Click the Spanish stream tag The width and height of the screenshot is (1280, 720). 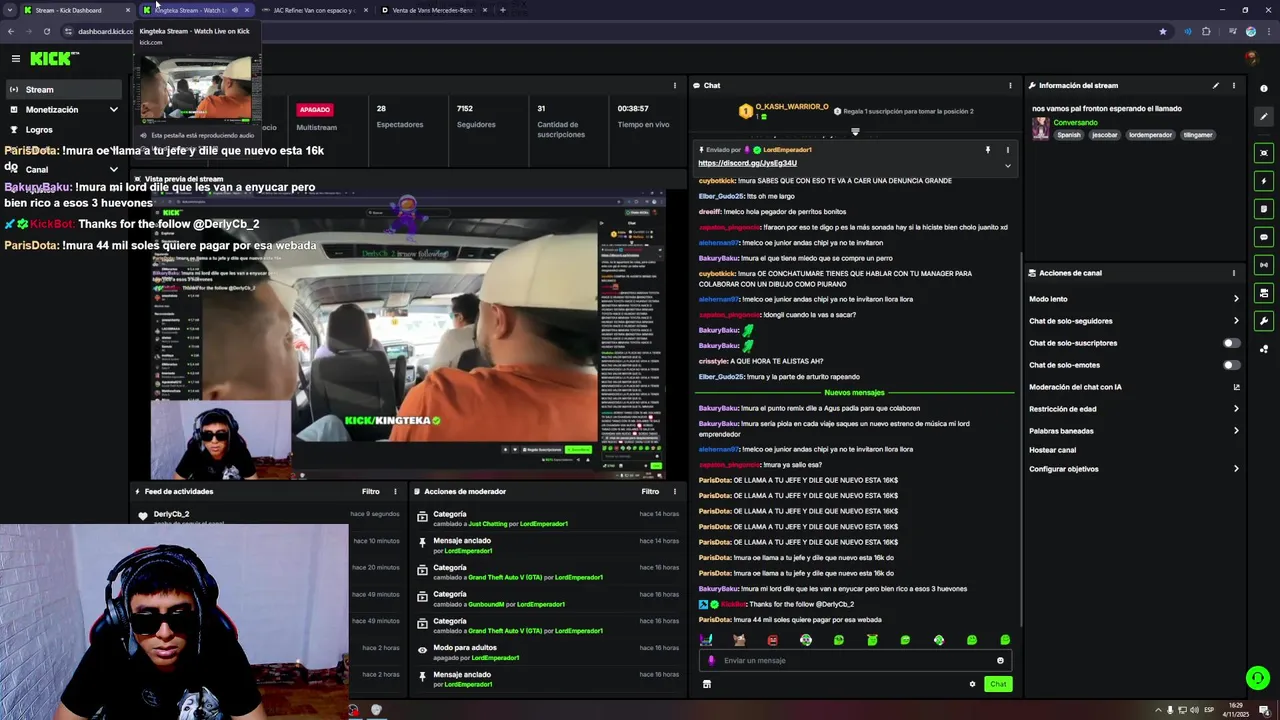[1069, 135]
